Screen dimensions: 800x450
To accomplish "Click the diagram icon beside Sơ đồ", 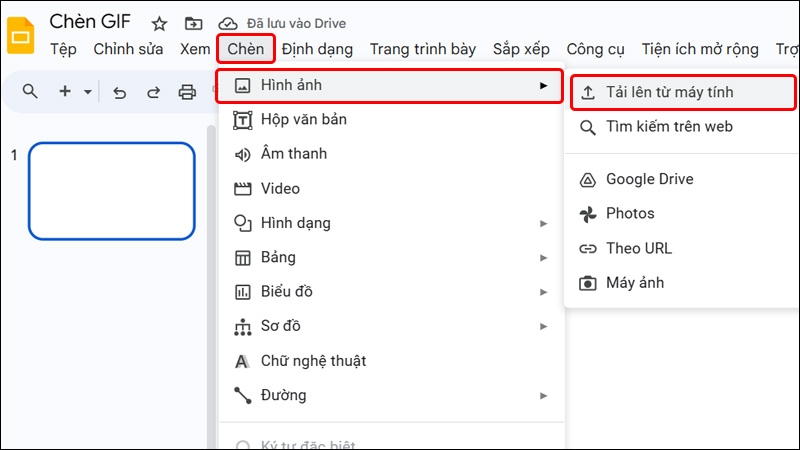I will click(x=242, y=327).
